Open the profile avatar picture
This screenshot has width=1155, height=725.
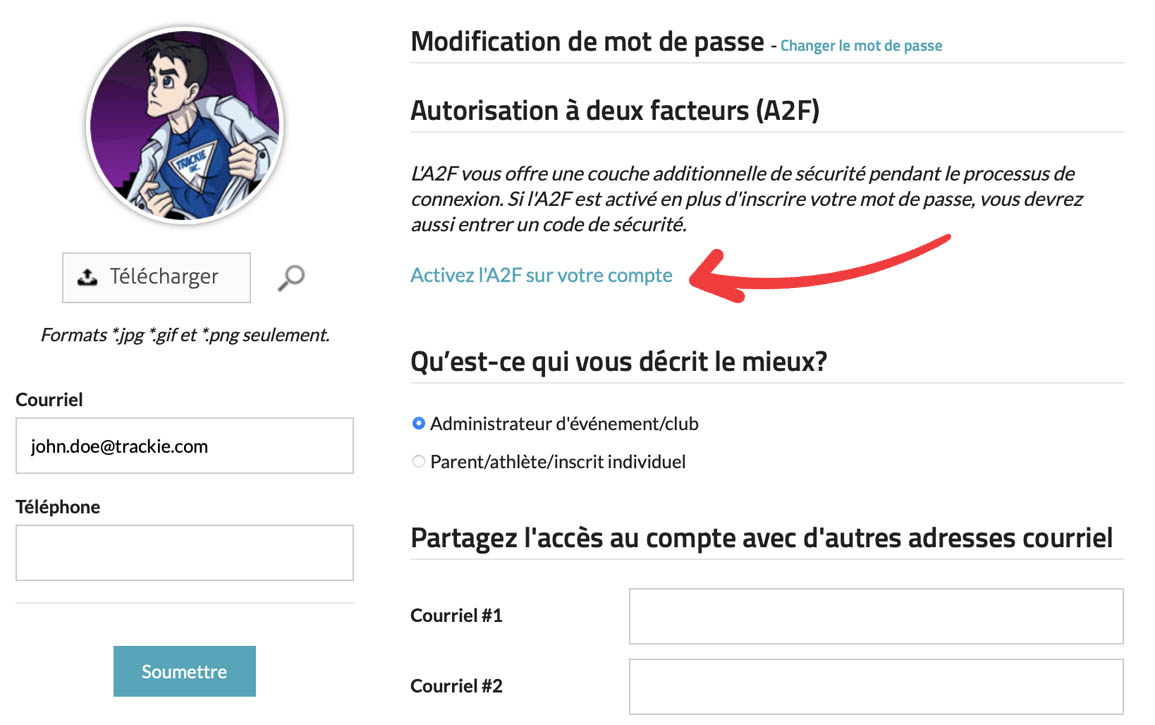[x=185, y=124]
